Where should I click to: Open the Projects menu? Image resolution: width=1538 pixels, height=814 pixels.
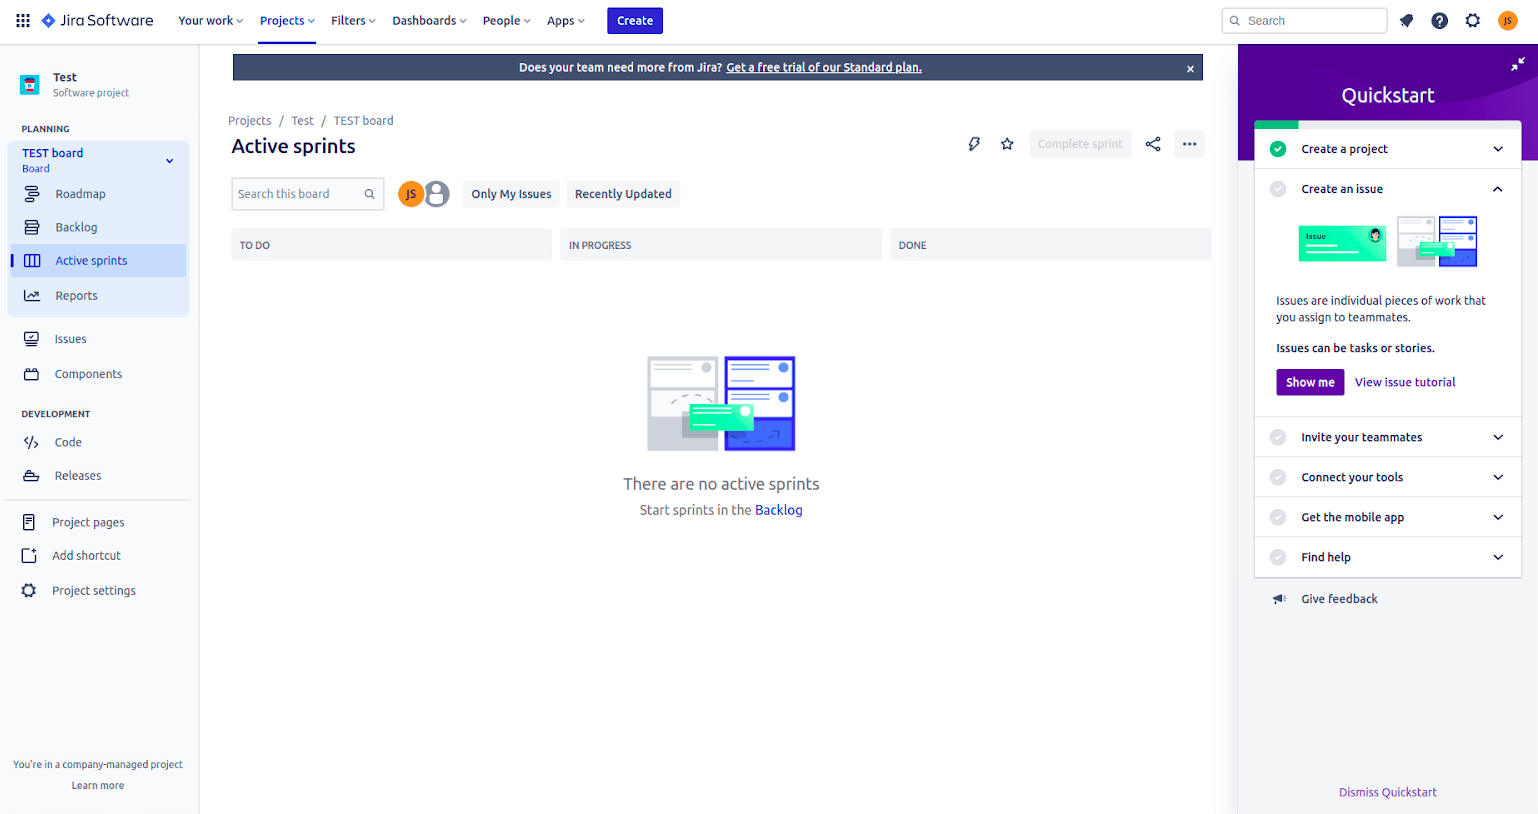[287, 21]
